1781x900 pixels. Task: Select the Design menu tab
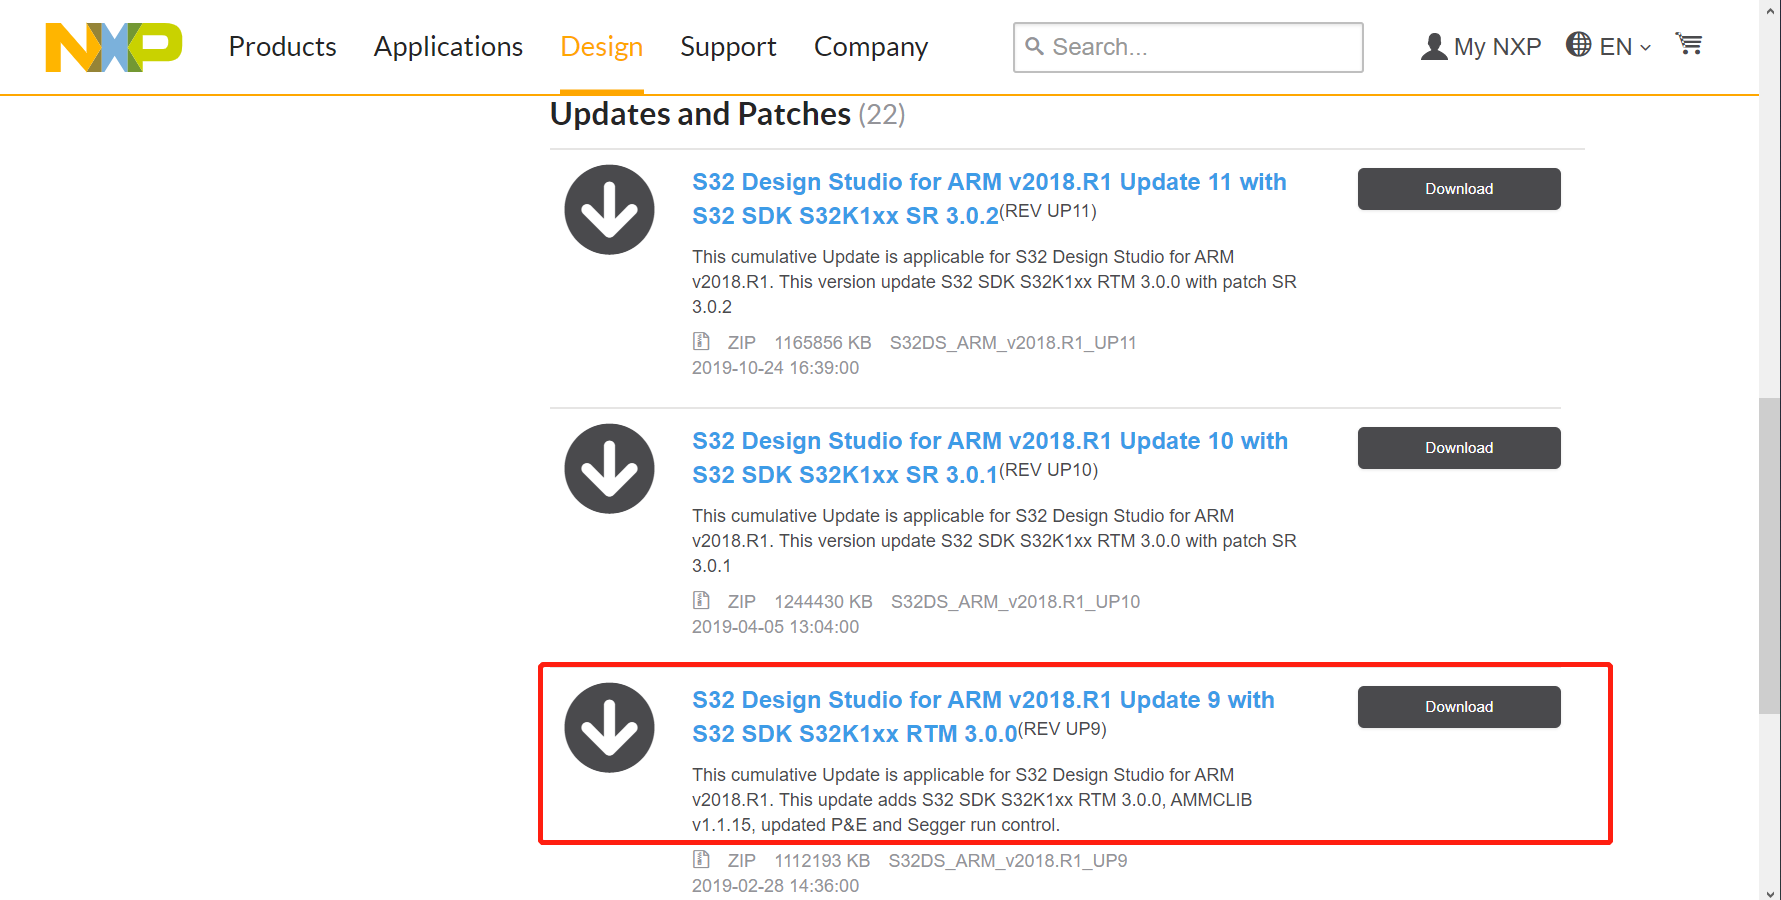coord(601,47)
